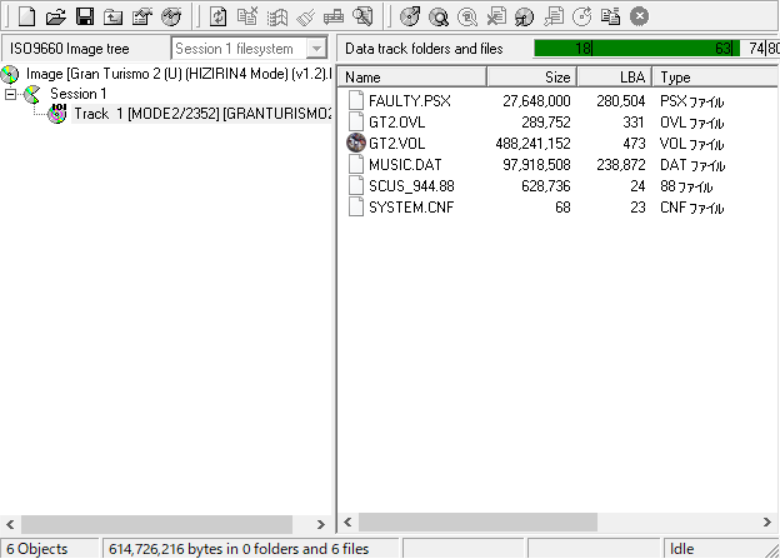Viewport: 780px width, 558px height.
Task: Click the grayed map grid icon
Action: tap(277, 17)
